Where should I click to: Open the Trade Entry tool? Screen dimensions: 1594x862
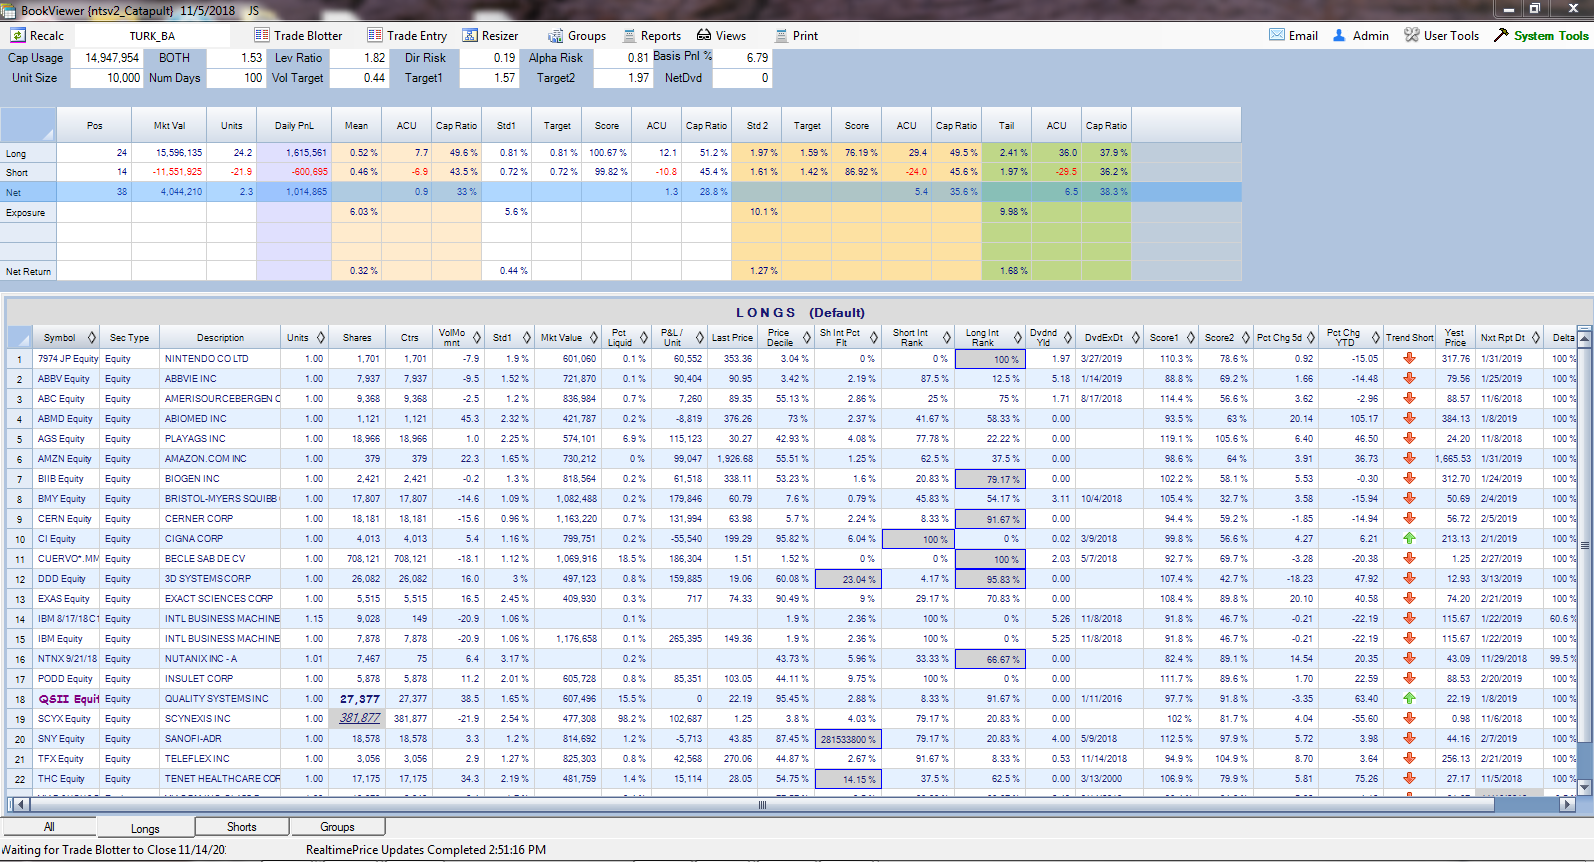coord(407,36)
